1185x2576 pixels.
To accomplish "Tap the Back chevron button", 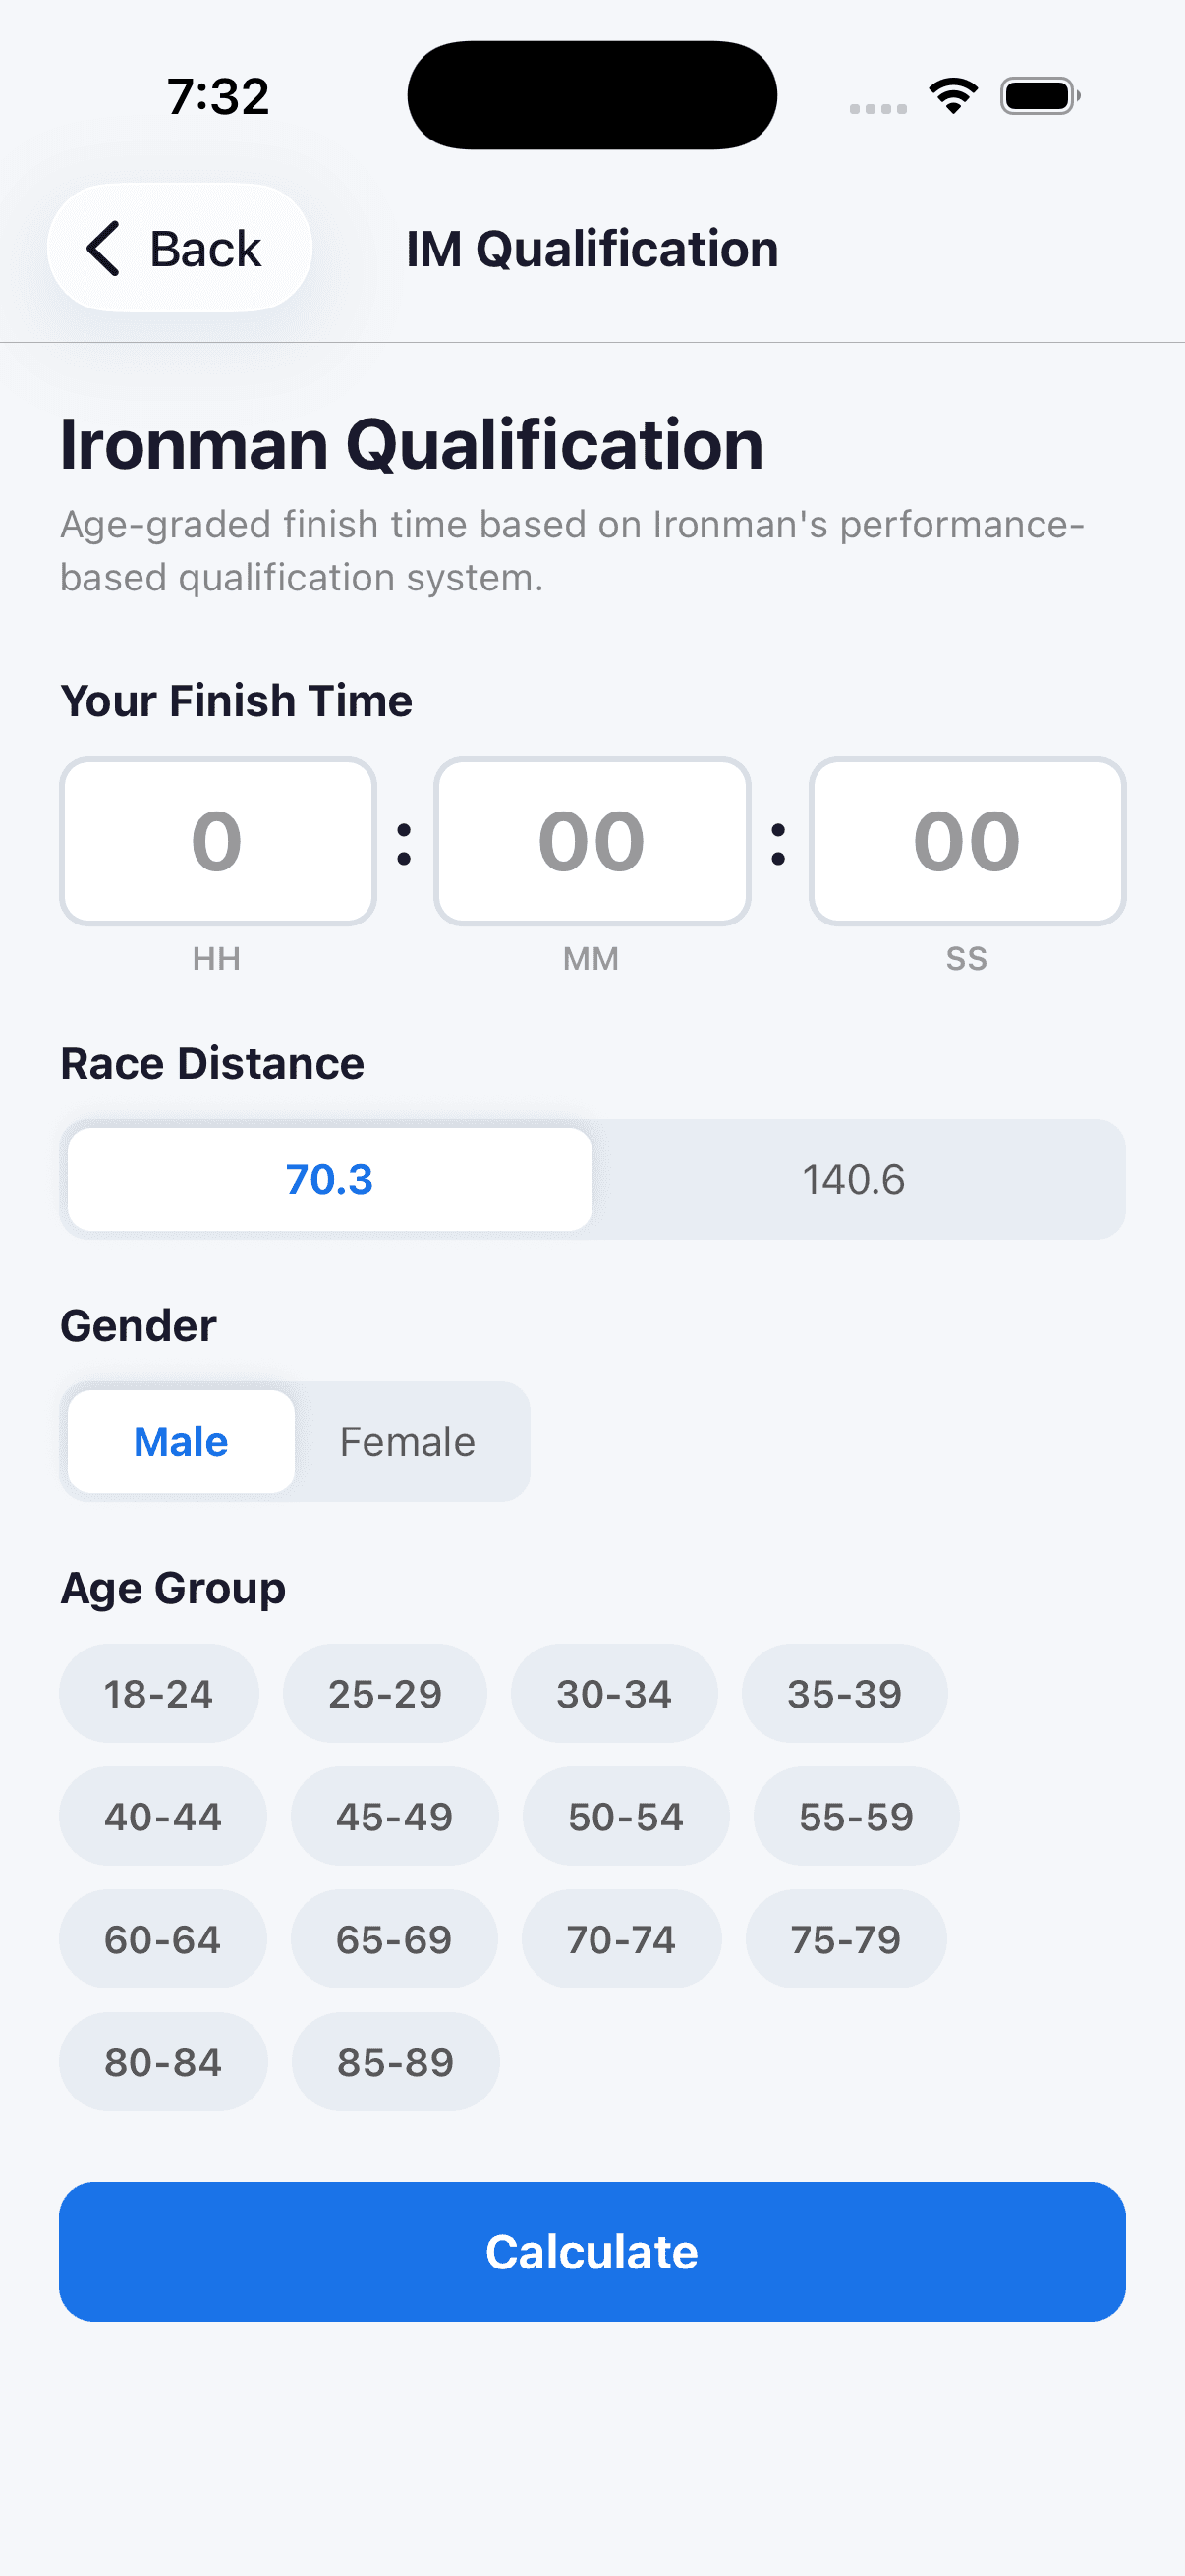I will (180, 248).
